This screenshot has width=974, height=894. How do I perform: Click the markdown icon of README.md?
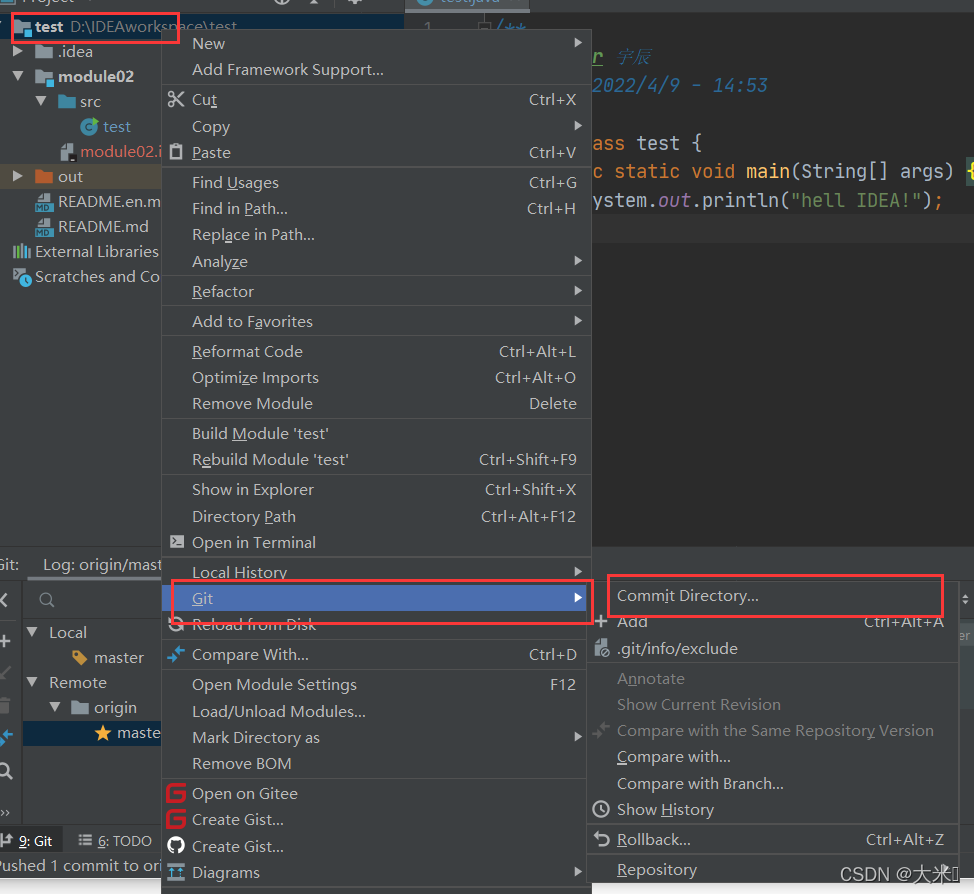[x=43, y=227]
